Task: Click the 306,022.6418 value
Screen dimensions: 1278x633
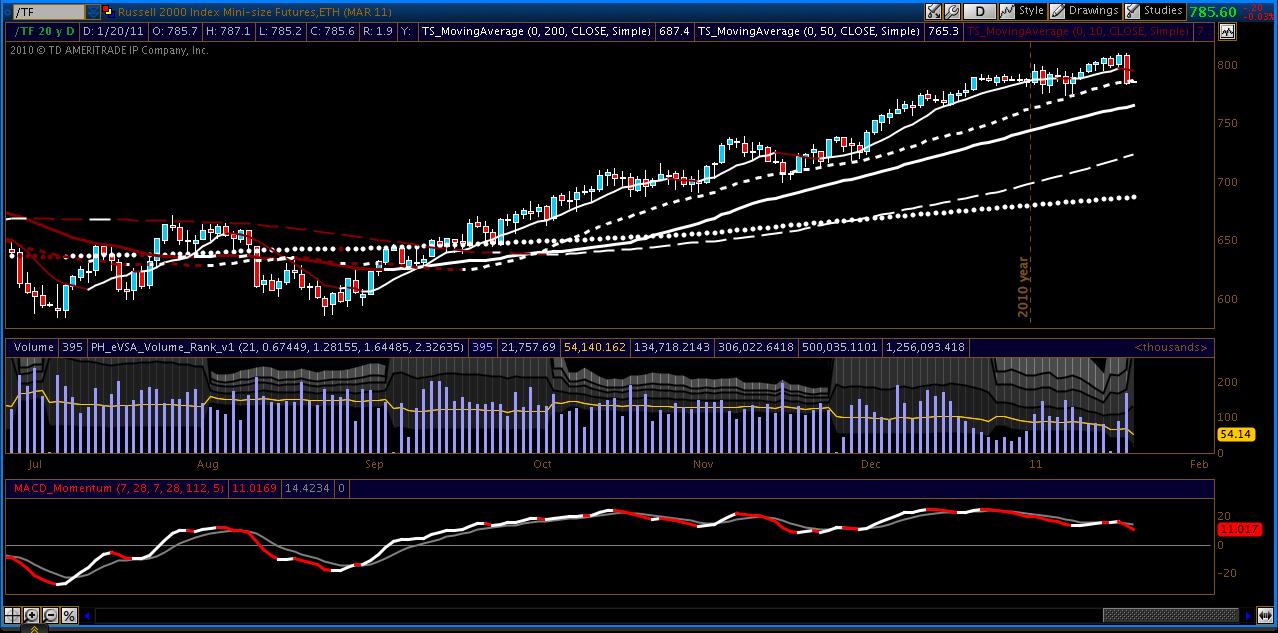Action: (755, 348)
